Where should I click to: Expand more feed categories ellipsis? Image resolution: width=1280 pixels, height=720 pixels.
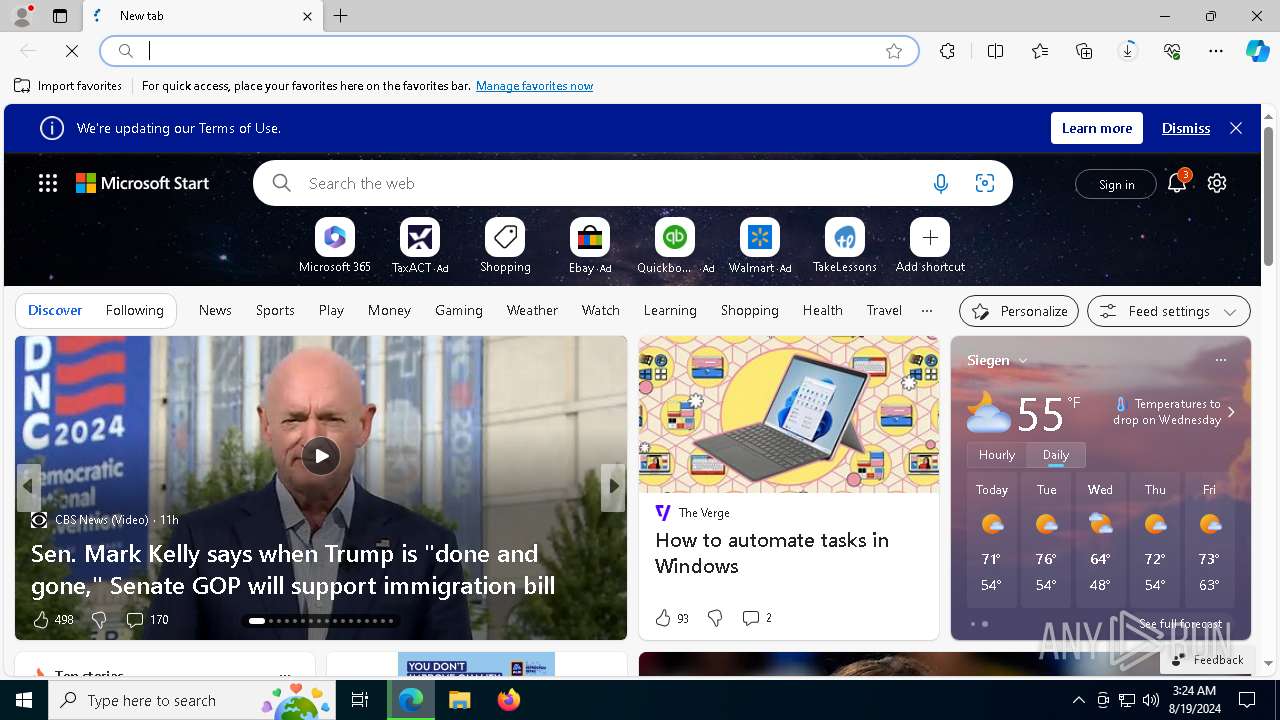pyautogui.click(x=927, y=310)
